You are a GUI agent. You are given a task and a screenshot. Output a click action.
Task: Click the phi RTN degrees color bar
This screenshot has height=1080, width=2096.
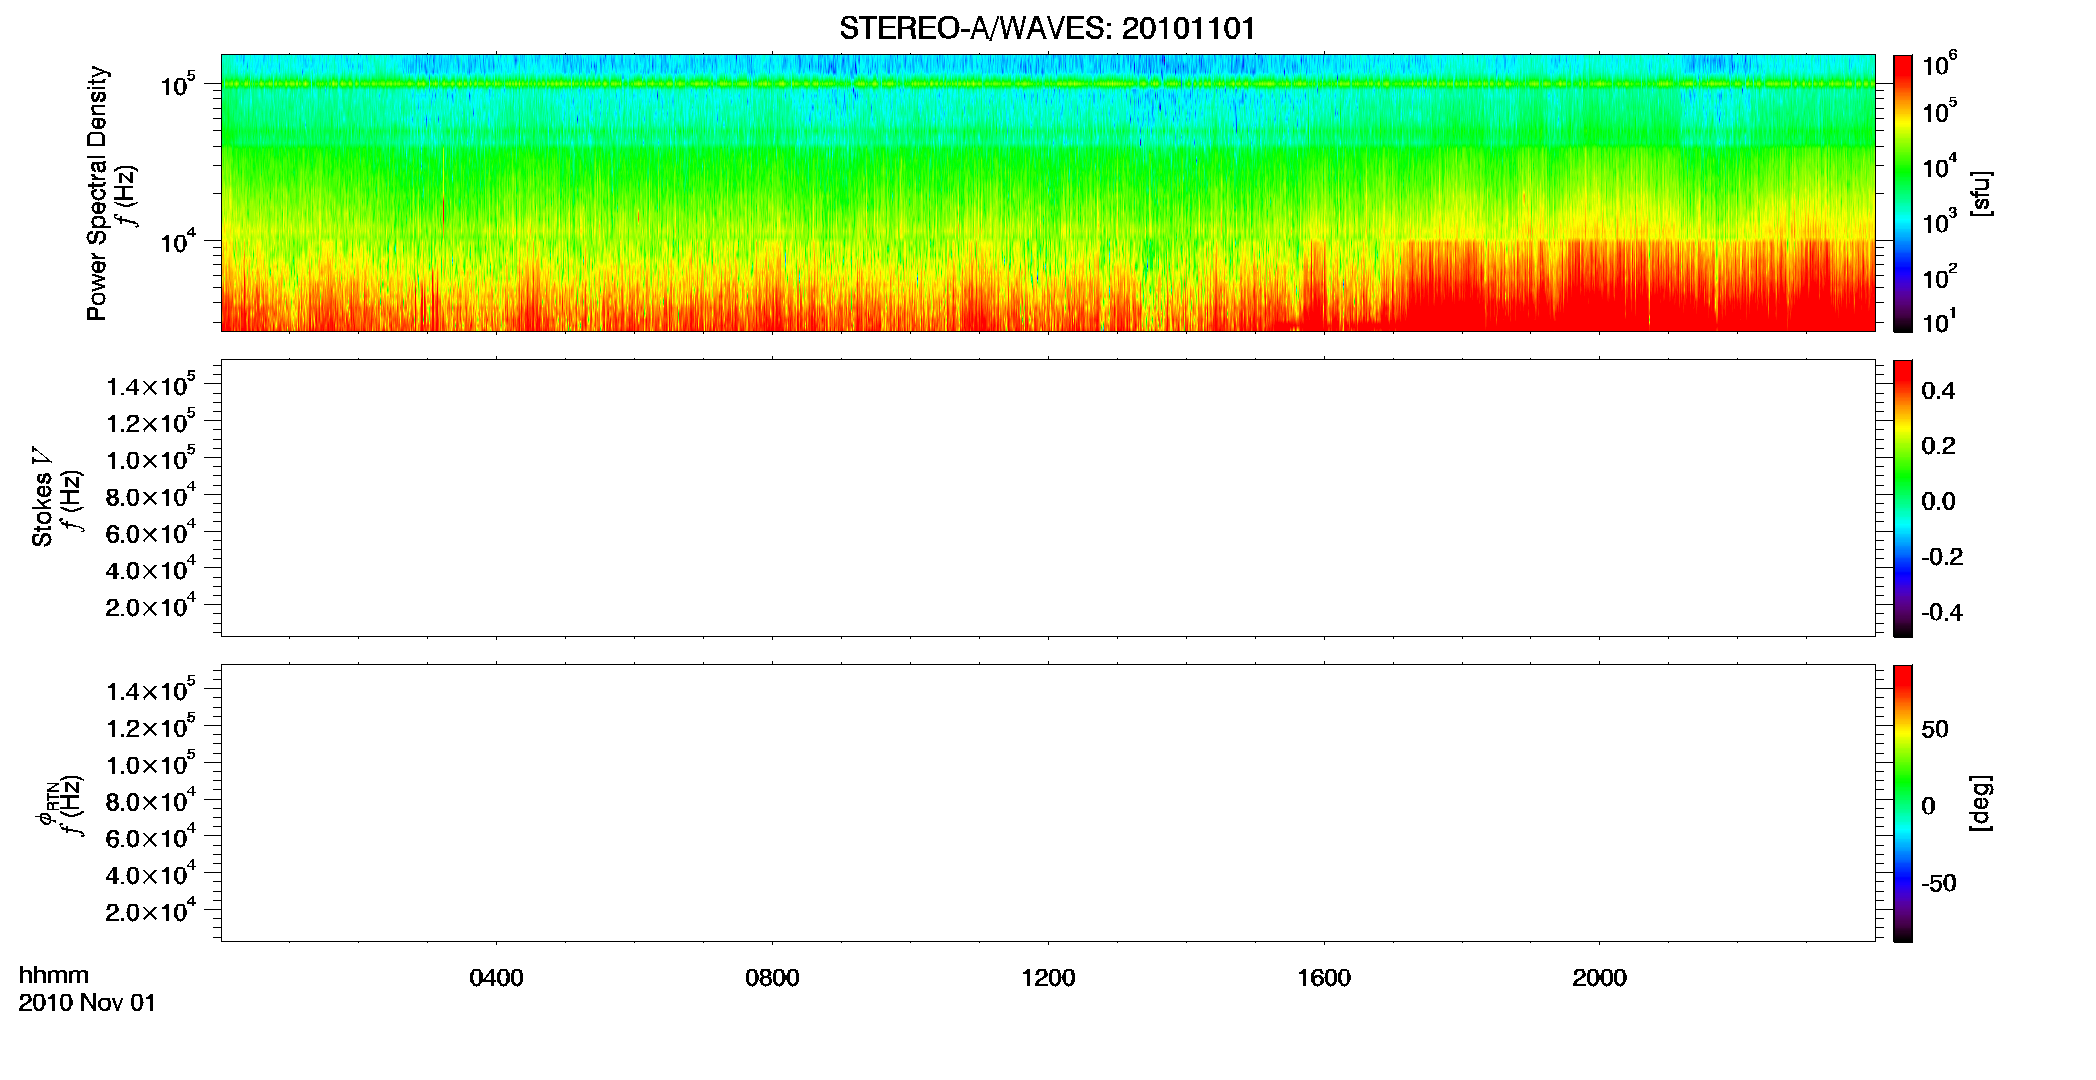[x=1903, y=803]
